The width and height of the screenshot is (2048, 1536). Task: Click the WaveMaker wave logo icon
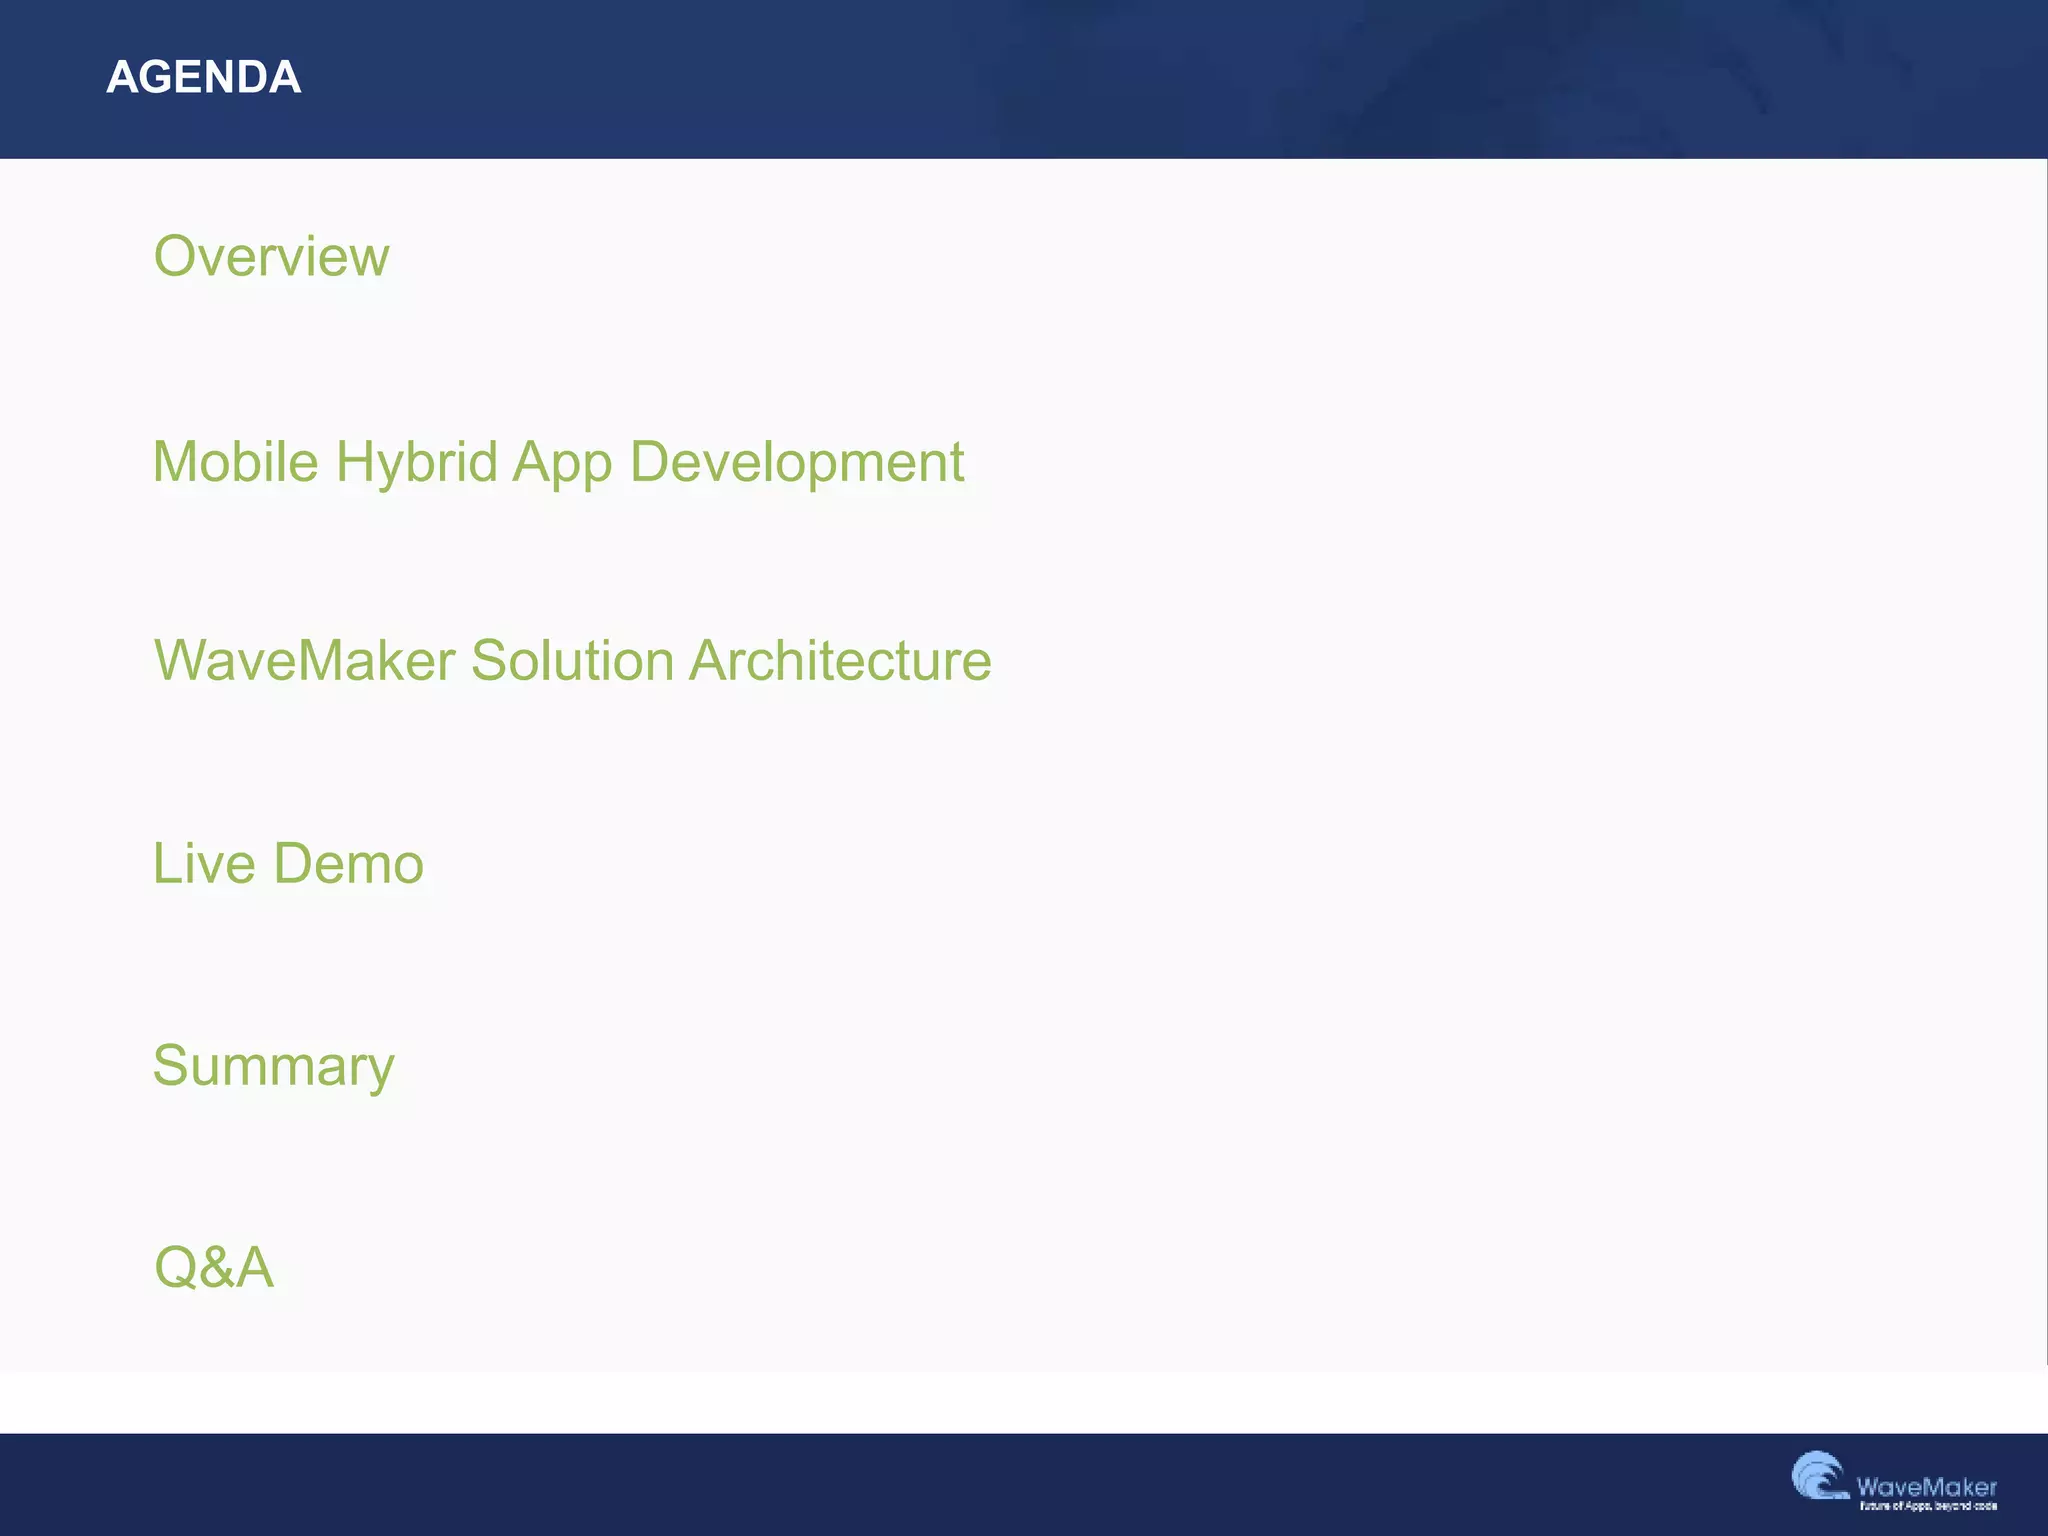click(1819, 1476)
